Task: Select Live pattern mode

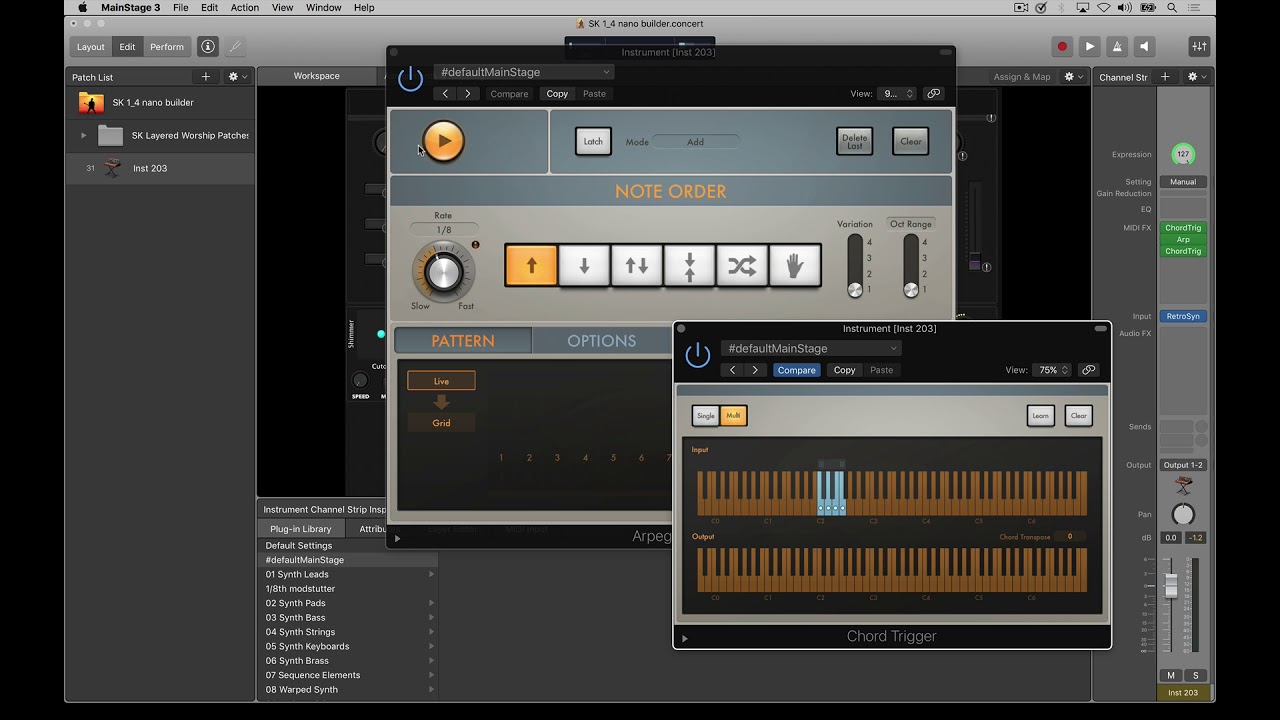Action: tap(441, 381)
